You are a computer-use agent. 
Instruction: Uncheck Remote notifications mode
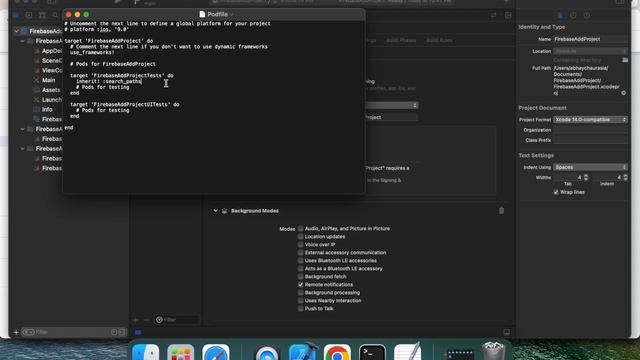pyautogui.click(x=301, y=284)
